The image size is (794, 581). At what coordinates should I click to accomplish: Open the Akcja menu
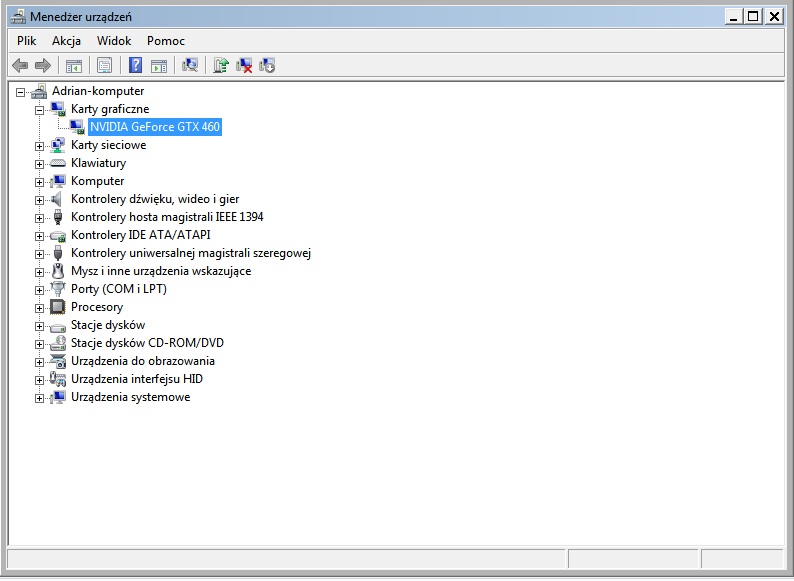[66, 41]
